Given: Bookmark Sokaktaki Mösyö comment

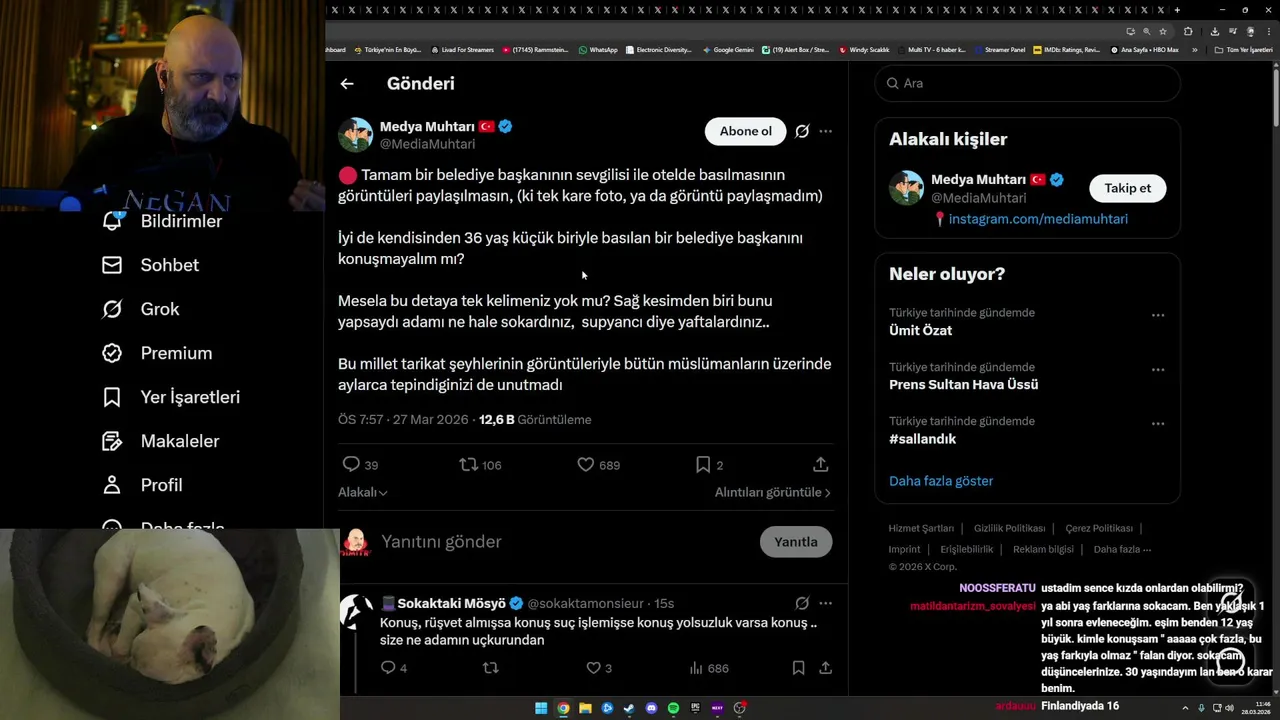Looking at the screenshot, I should click(798, 668).
